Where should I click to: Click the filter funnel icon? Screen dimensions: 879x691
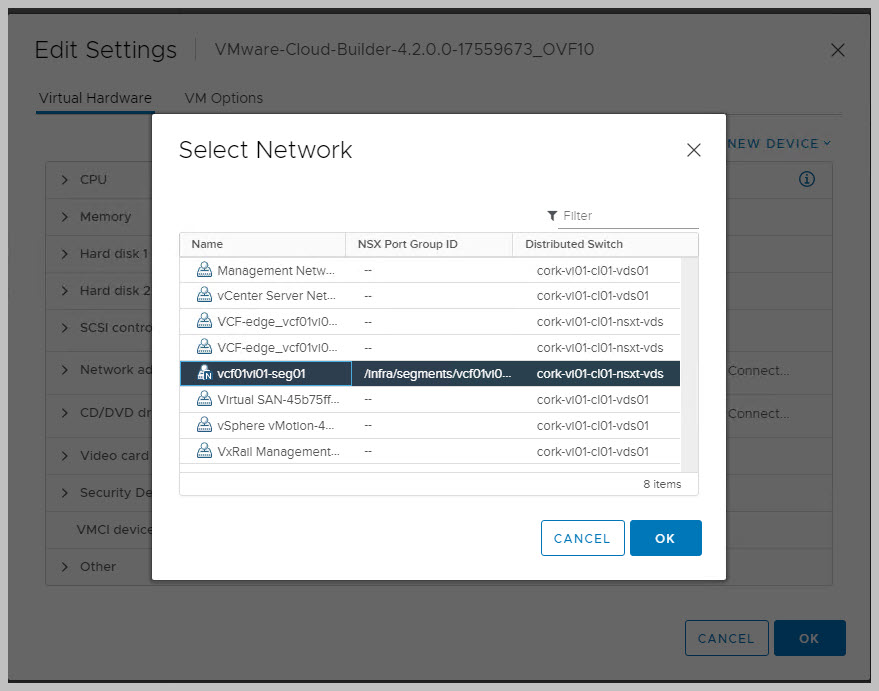click(552, 216)
